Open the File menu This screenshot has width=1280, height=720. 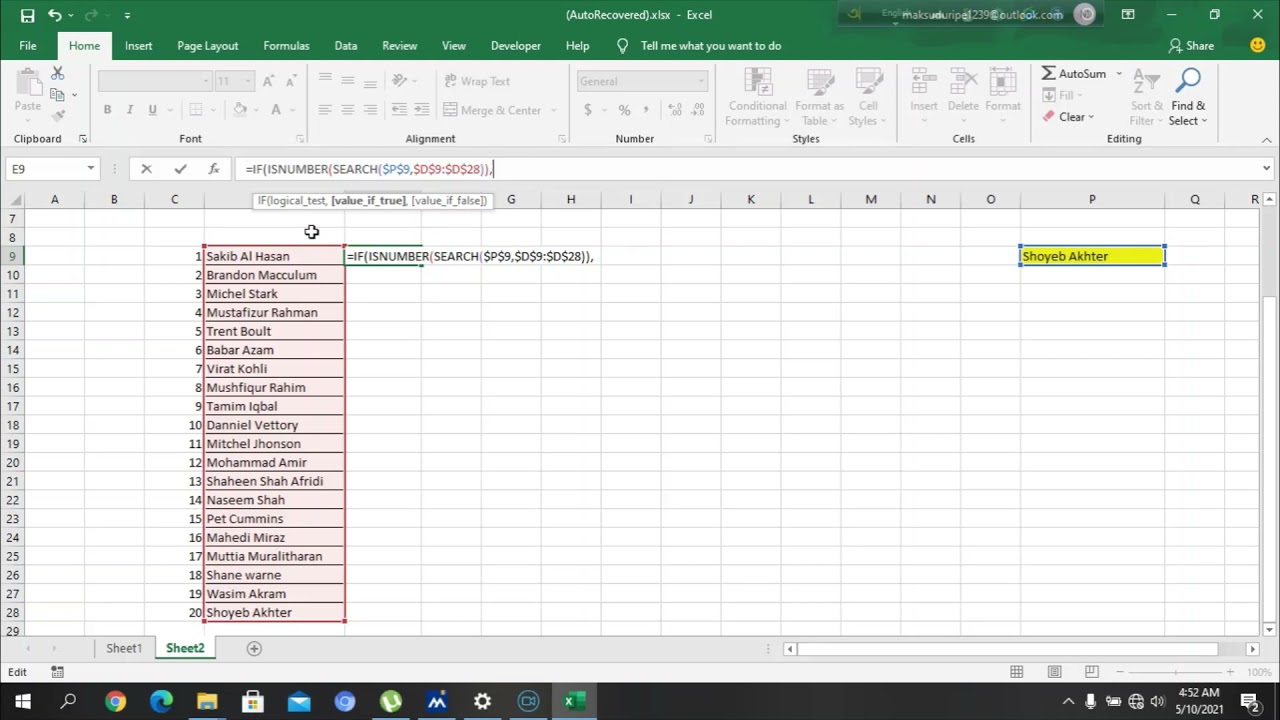28,46
